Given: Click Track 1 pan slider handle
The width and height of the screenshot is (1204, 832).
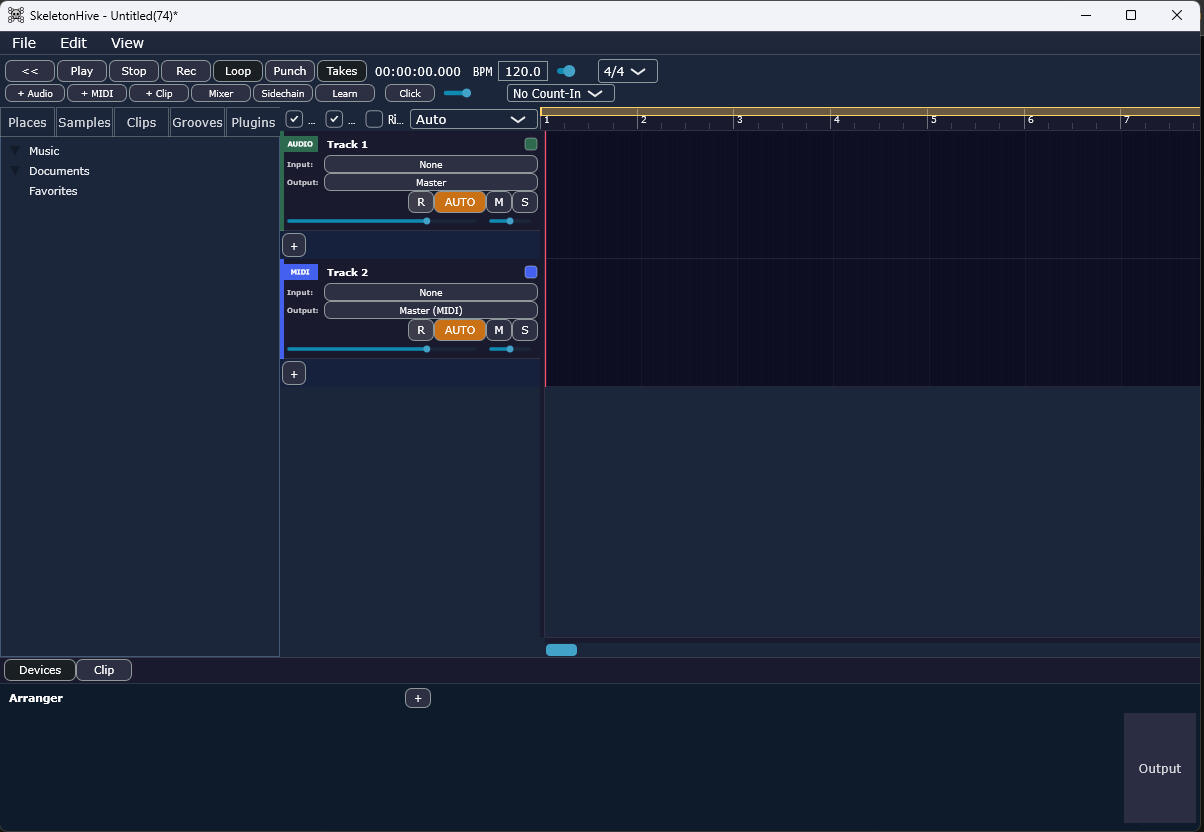Looking at the screenshot, I should pyautogui.click(x=510, y=221).
